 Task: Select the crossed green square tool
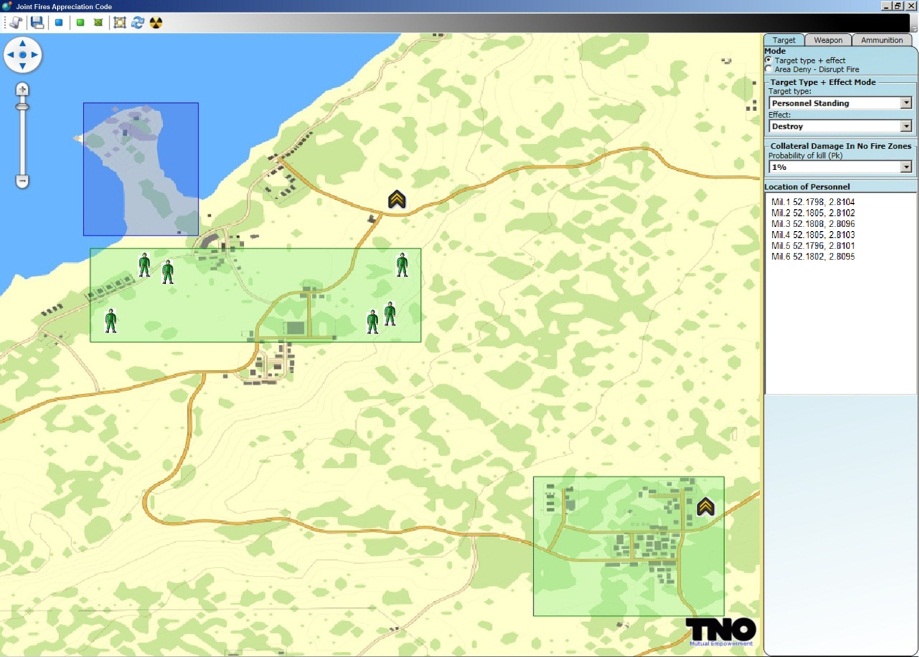point(98,22)
